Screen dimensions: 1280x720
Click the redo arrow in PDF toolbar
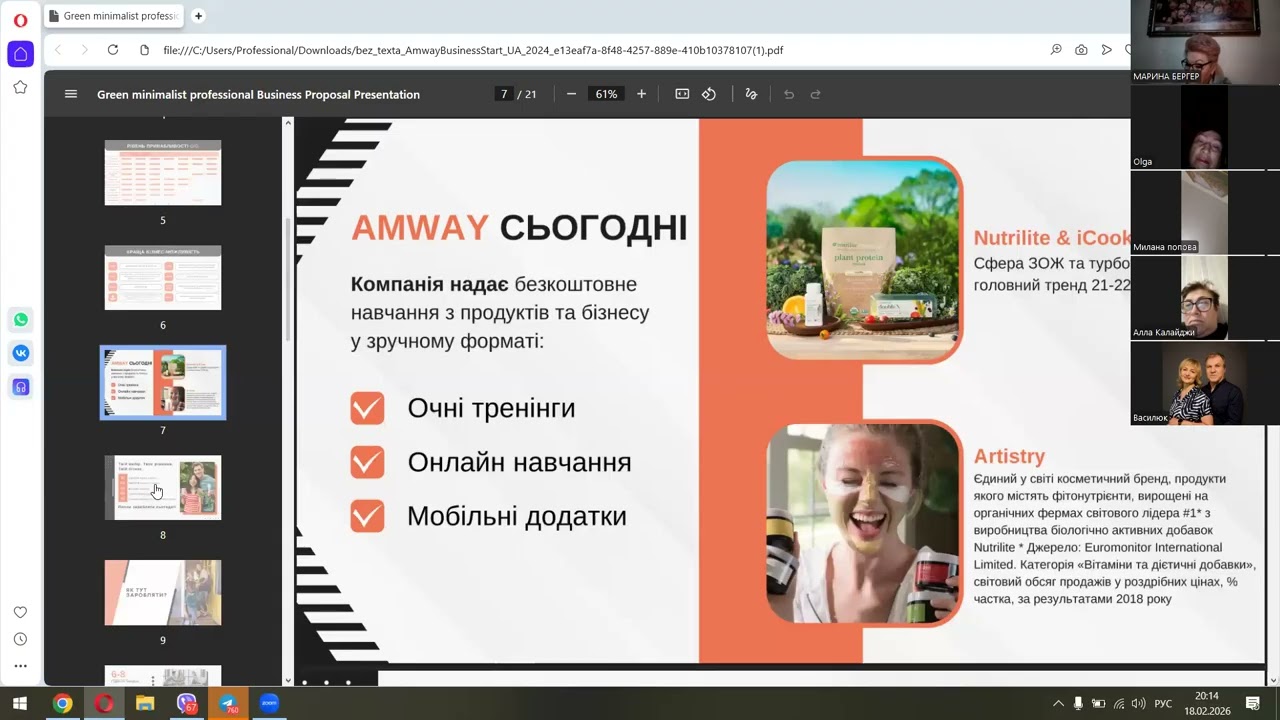tap(815, 94)
